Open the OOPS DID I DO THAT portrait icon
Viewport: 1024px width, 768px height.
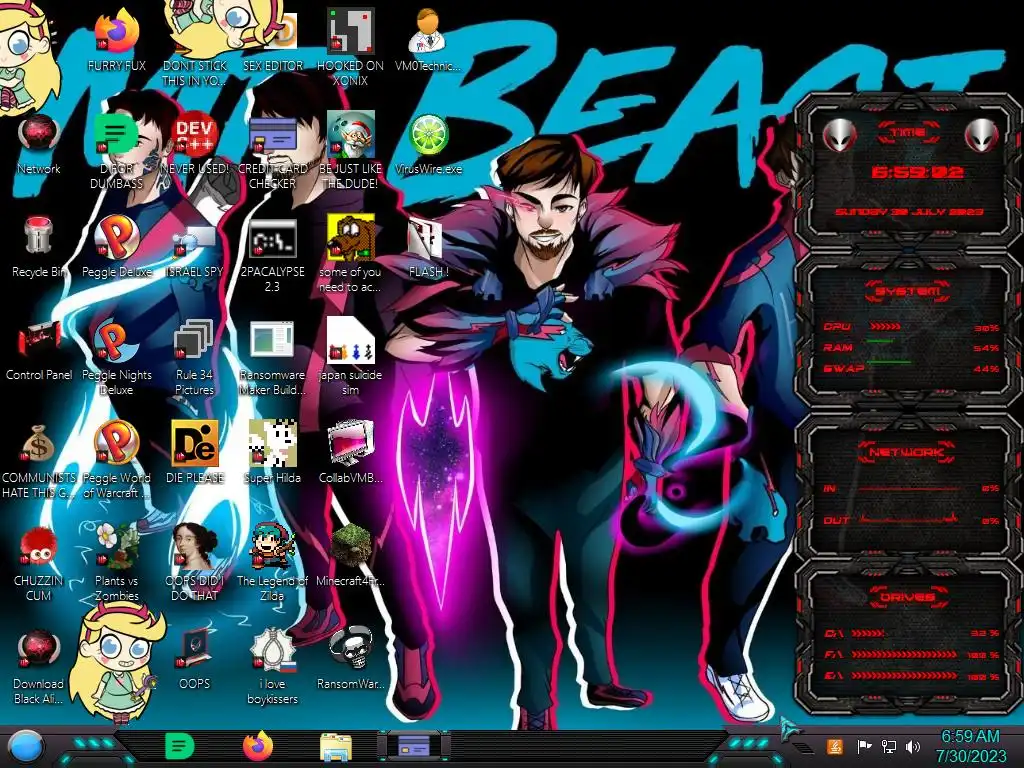194,545
